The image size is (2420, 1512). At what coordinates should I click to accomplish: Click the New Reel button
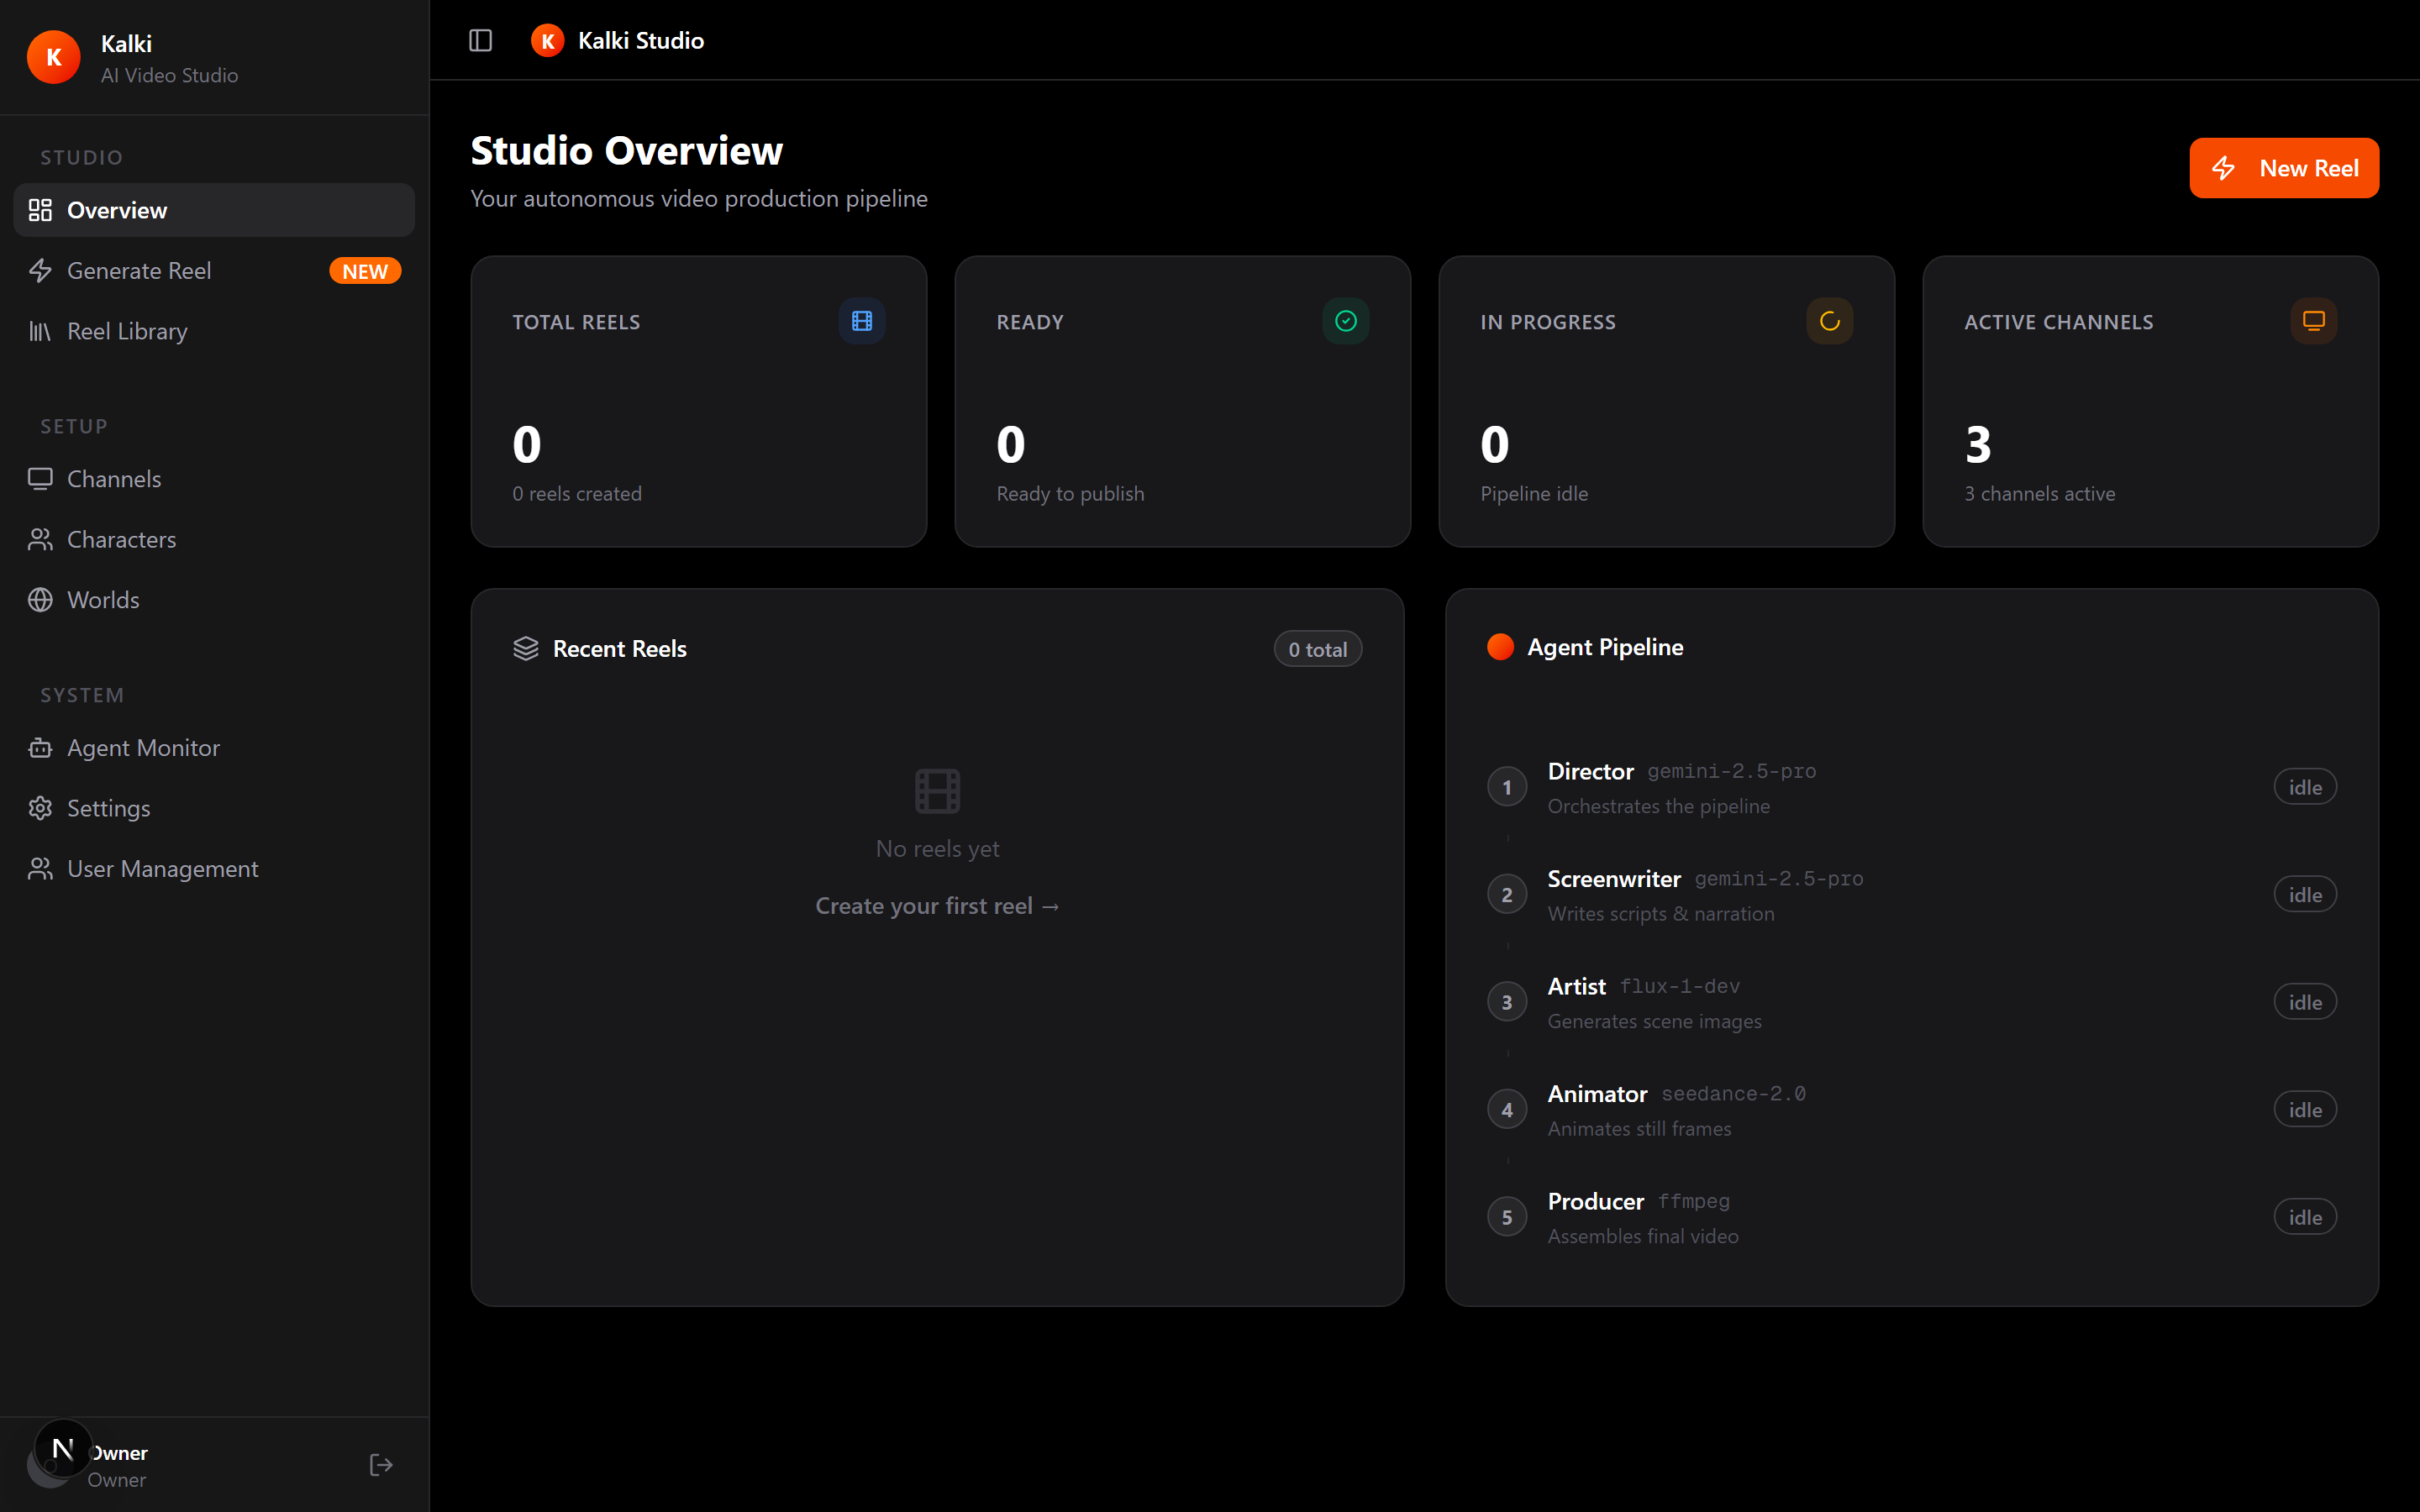pyautogui.click(x=2284, y=168)
